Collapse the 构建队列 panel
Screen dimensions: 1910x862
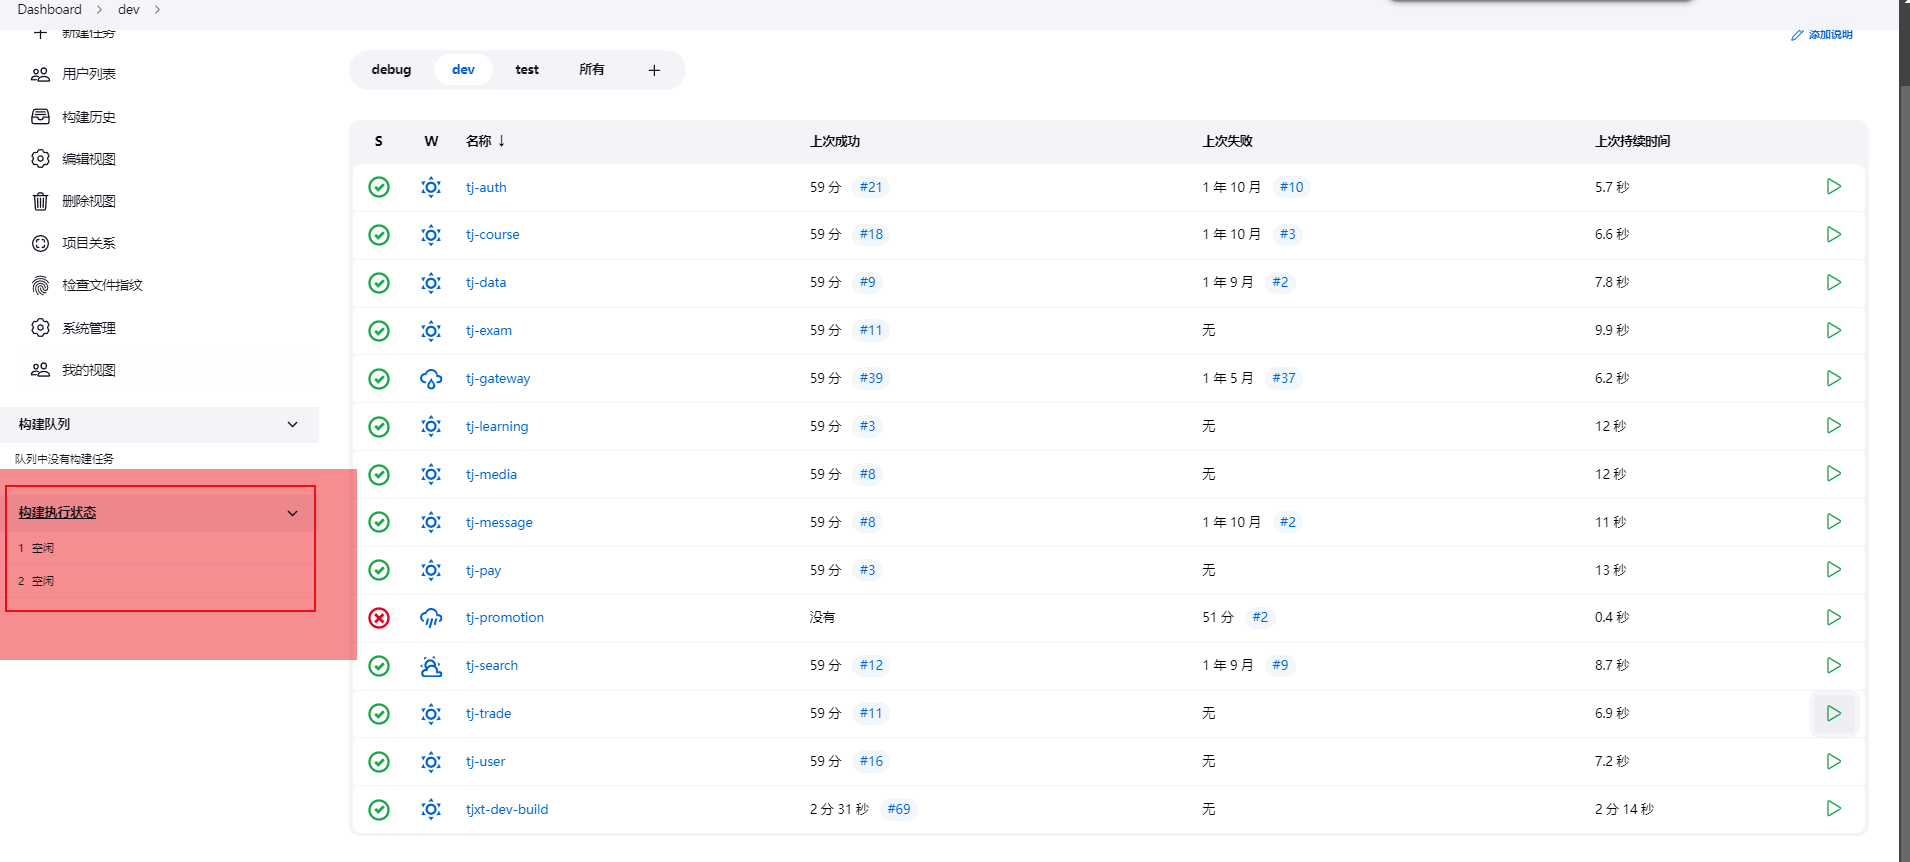pos(292,424)
